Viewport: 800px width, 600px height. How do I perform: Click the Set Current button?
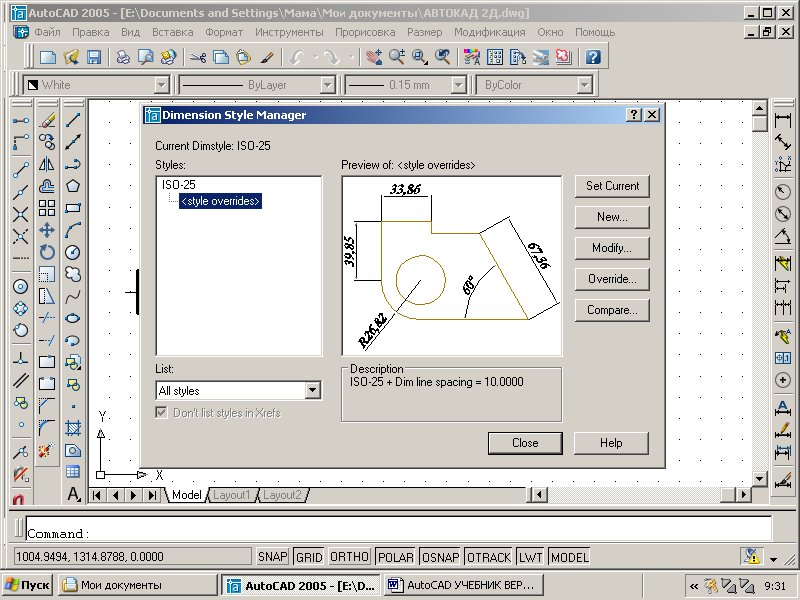coord(612,186)
